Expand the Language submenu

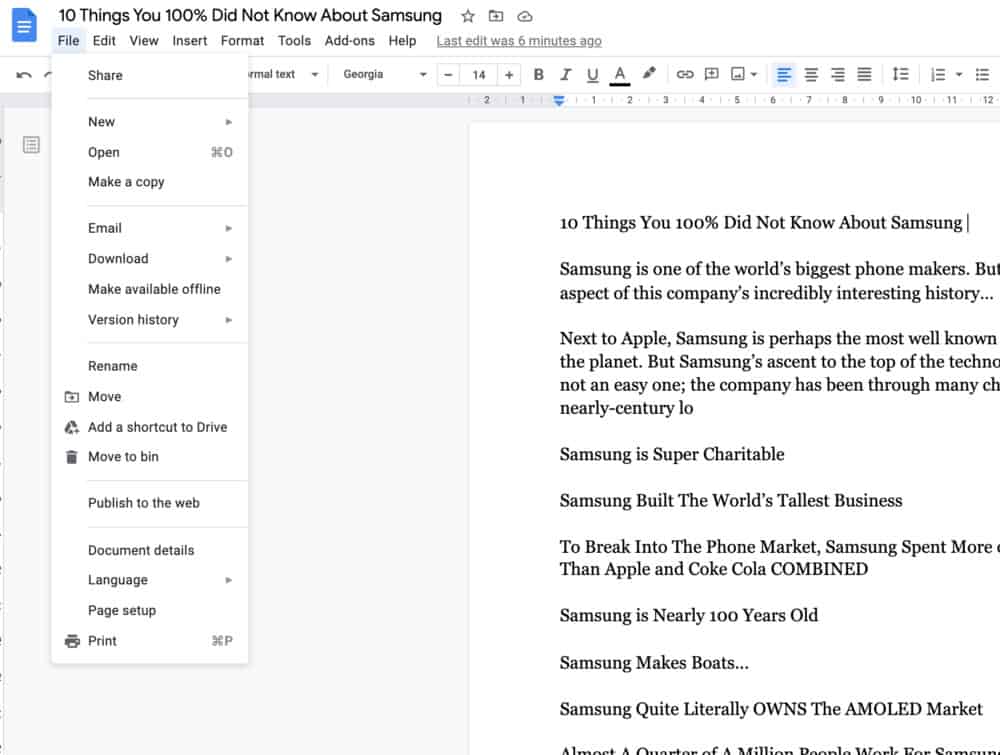point(150,580)
